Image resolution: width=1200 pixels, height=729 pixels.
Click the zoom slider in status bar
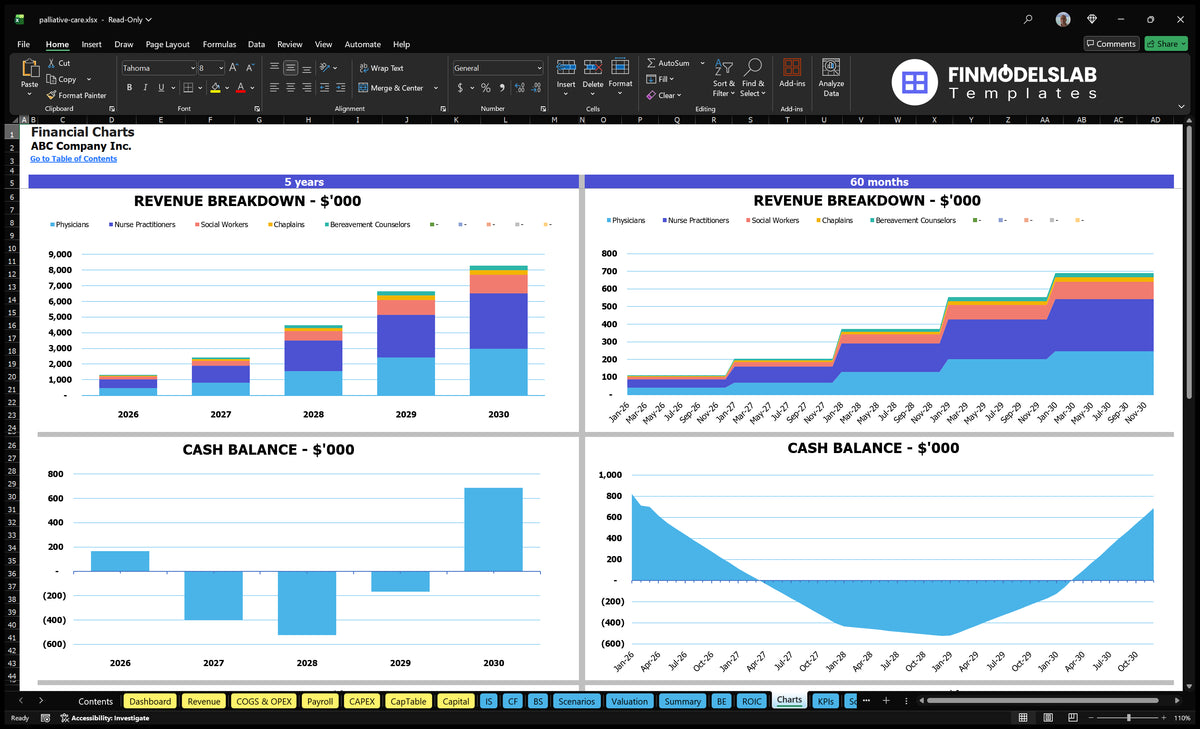(1128, 718)
